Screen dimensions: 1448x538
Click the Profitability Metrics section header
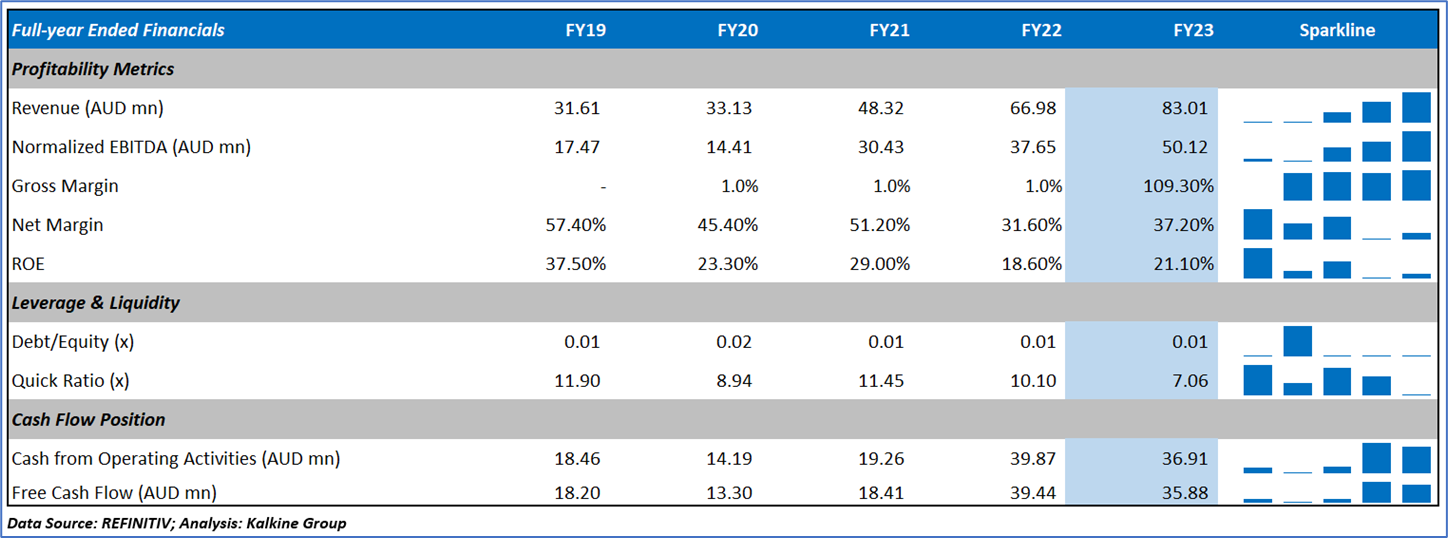click(93, 69)
